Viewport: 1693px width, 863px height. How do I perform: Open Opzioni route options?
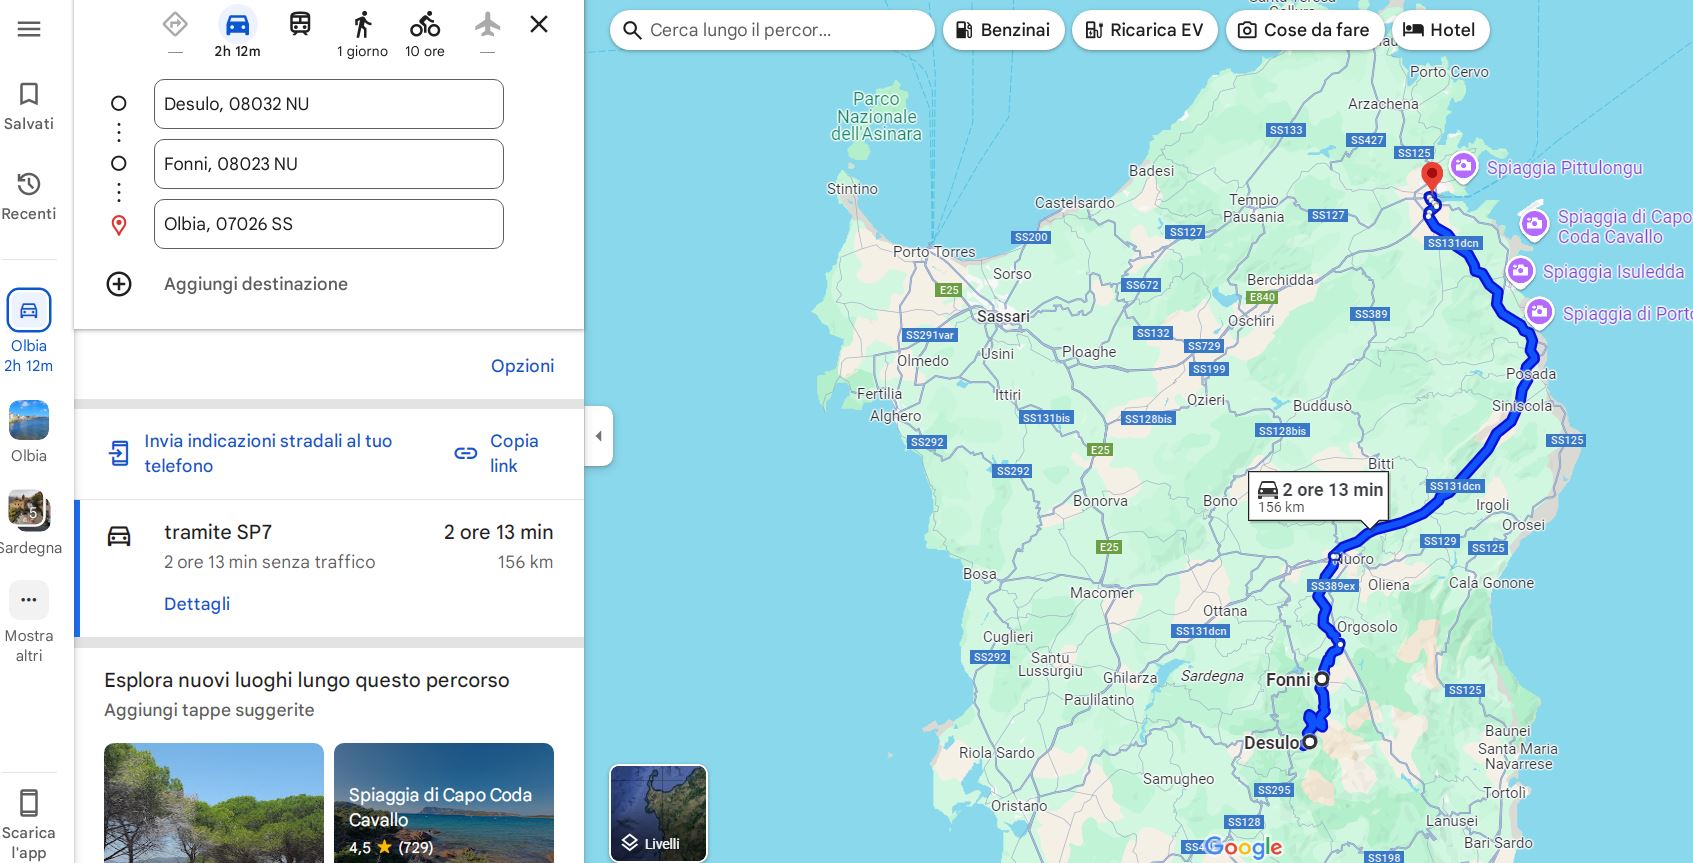tap(522, 366)
